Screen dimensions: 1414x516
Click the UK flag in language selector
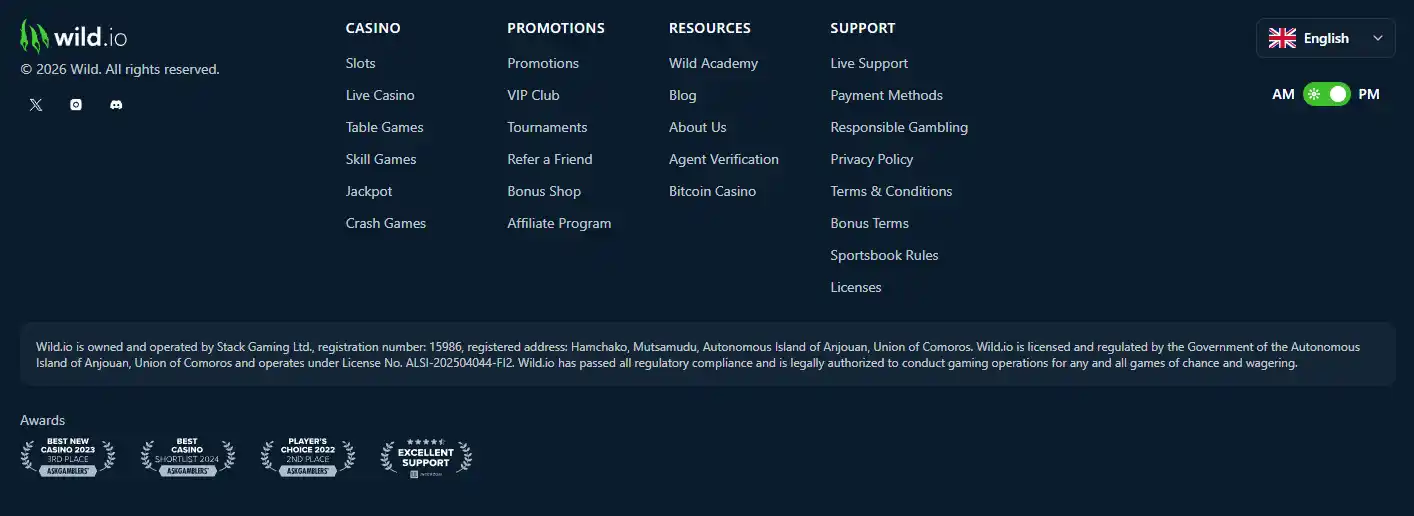pos(1282,38)
